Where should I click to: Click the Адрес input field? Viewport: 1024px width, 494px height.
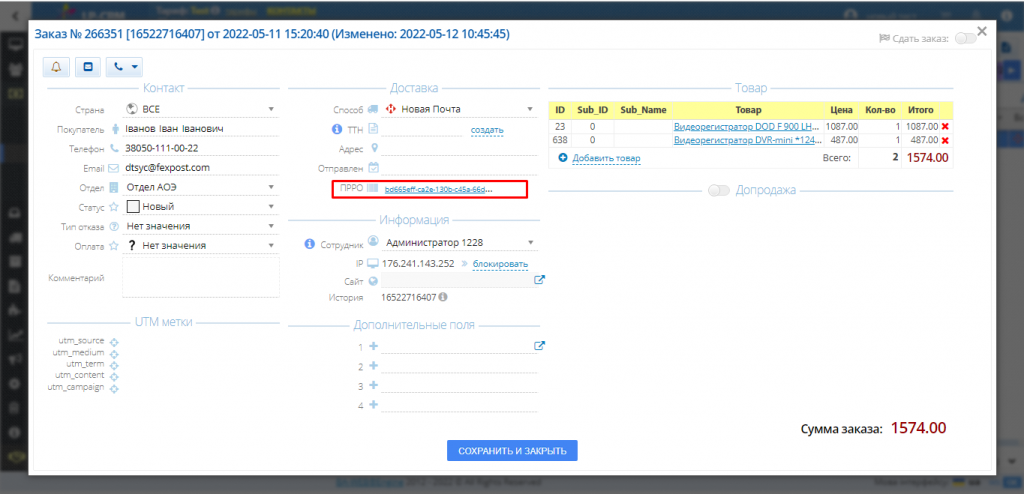tap(460, 148)
